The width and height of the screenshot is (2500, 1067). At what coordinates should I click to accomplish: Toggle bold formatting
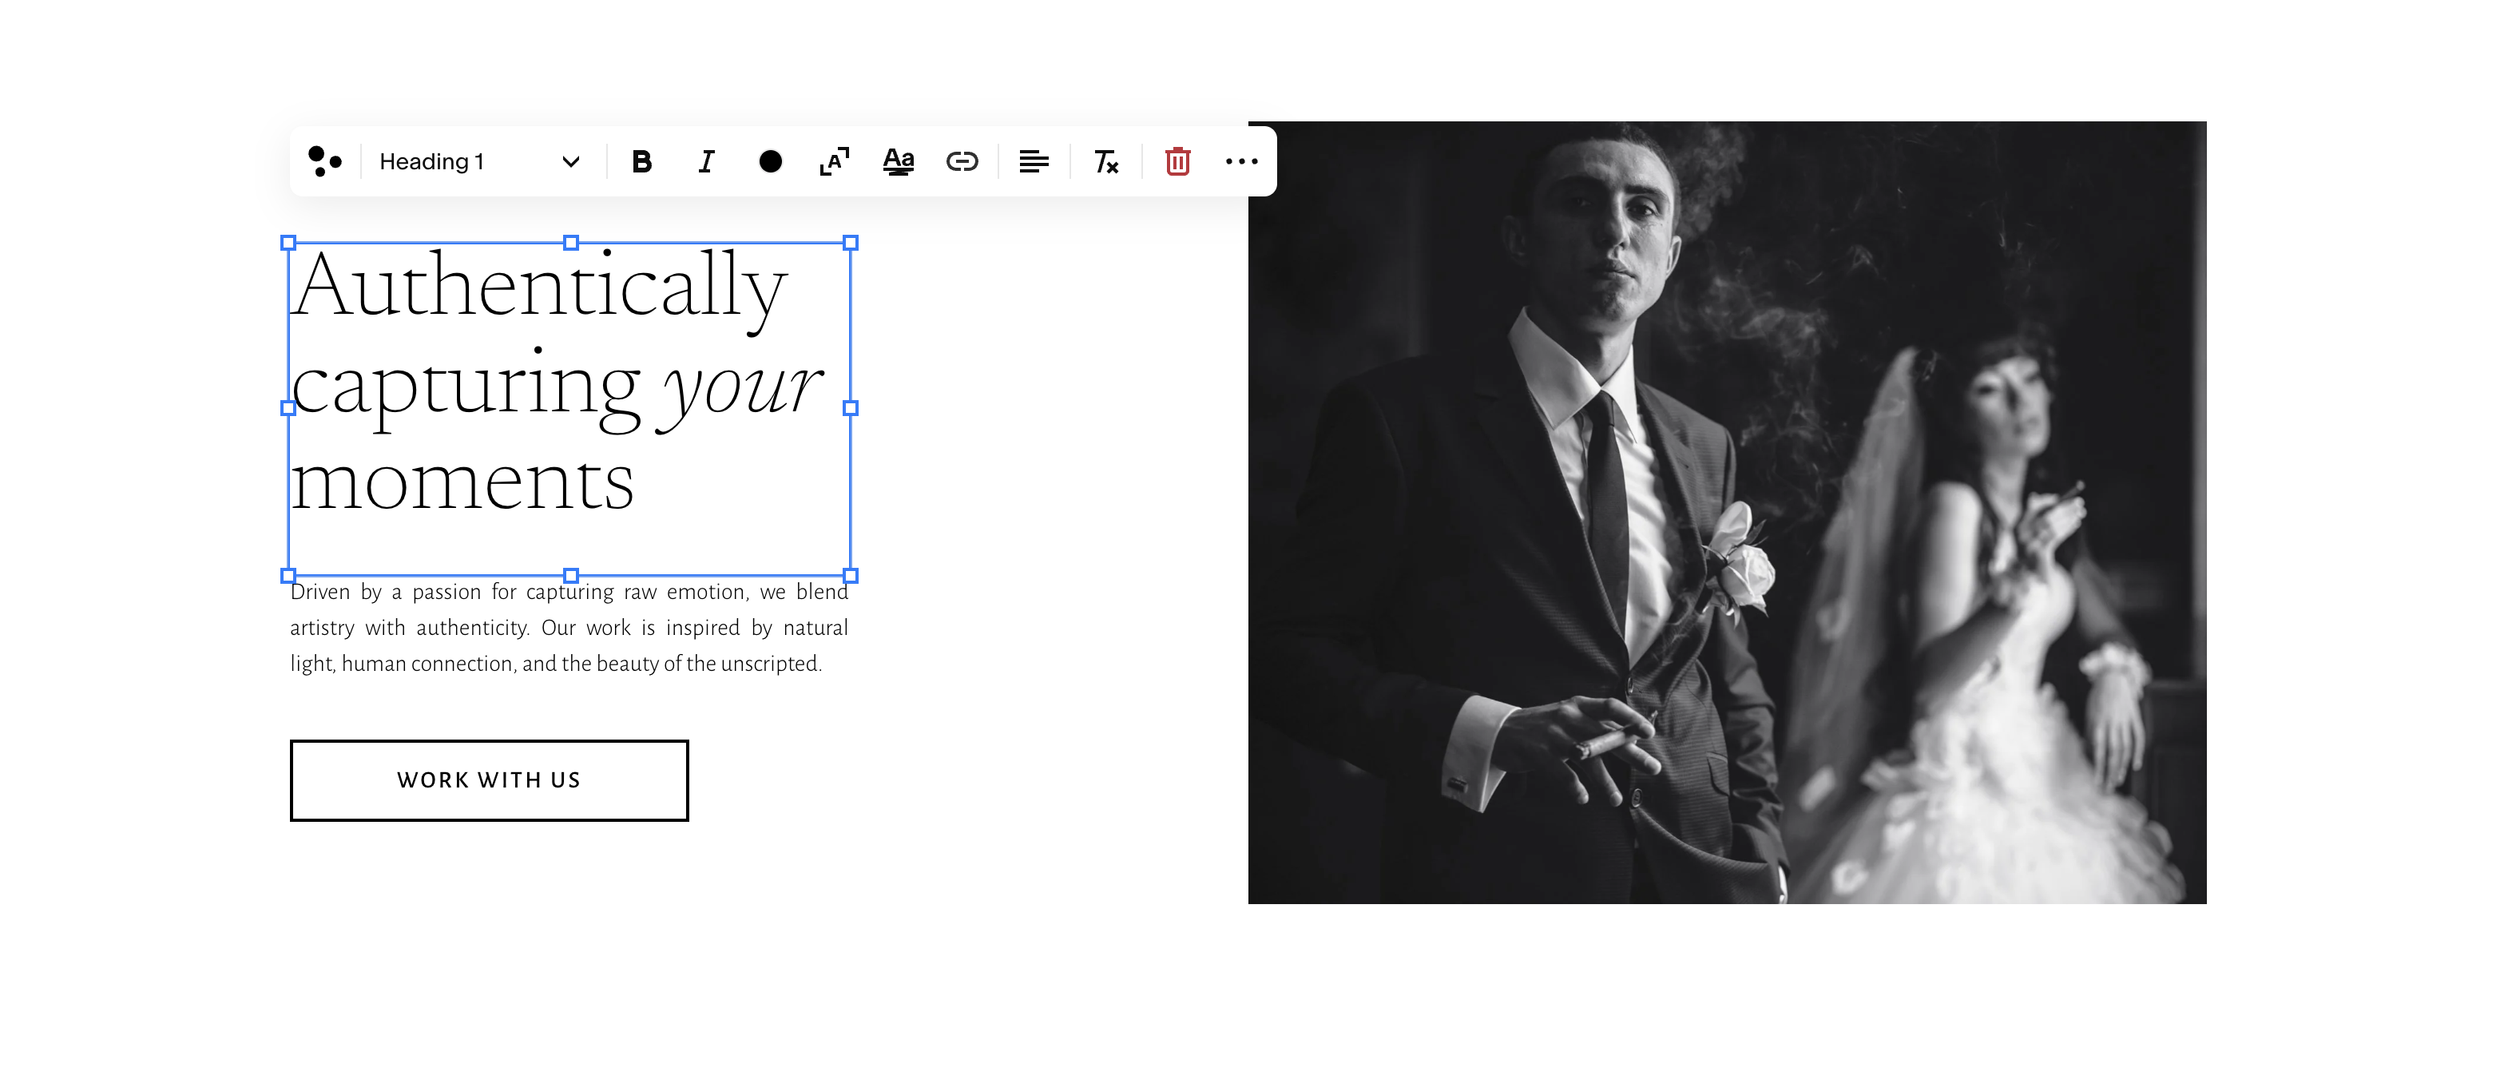tap(642, 161)
